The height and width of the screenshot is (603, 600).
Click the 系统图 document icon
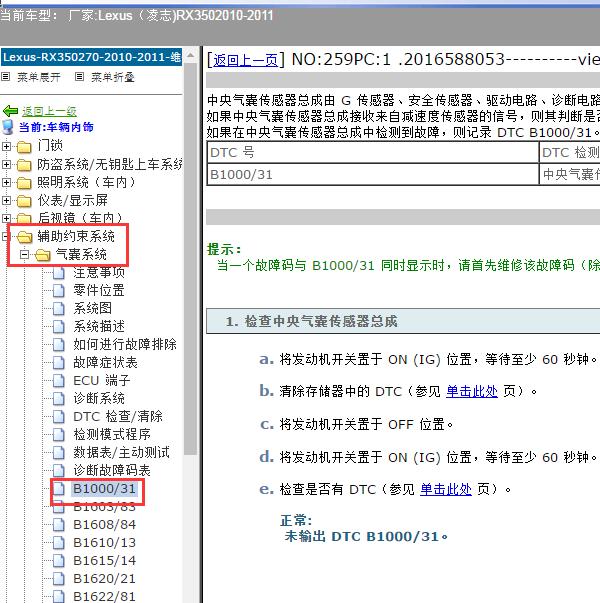(58, 309)
